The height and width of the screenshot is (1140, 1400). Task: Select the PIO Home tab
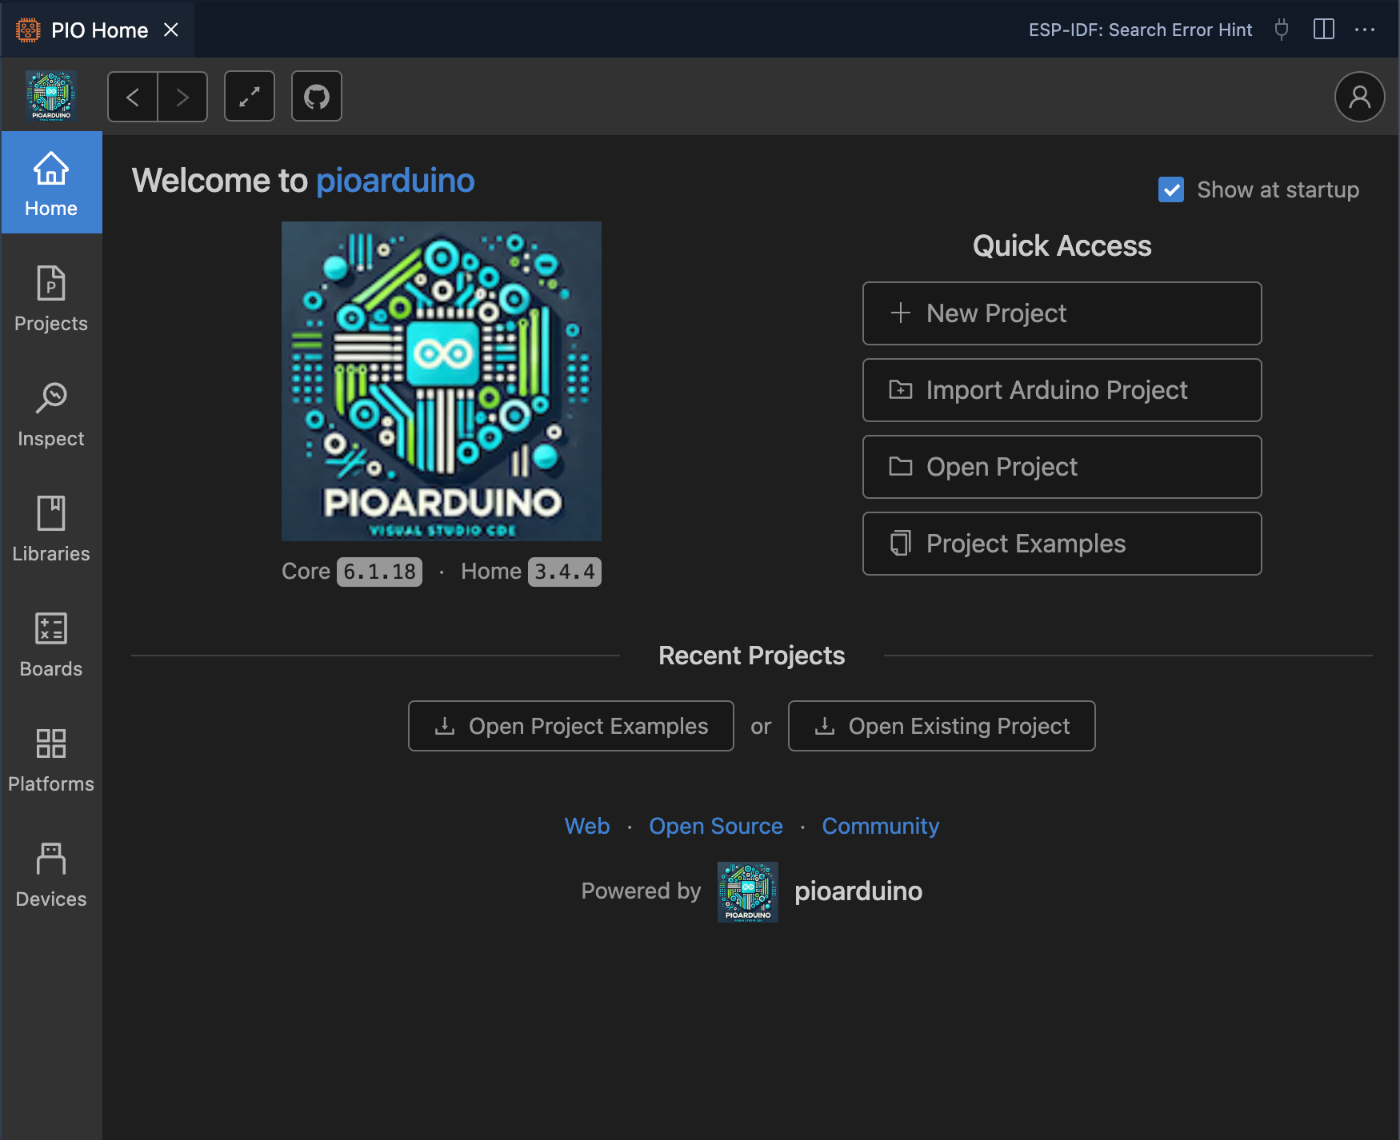[97, 29]
